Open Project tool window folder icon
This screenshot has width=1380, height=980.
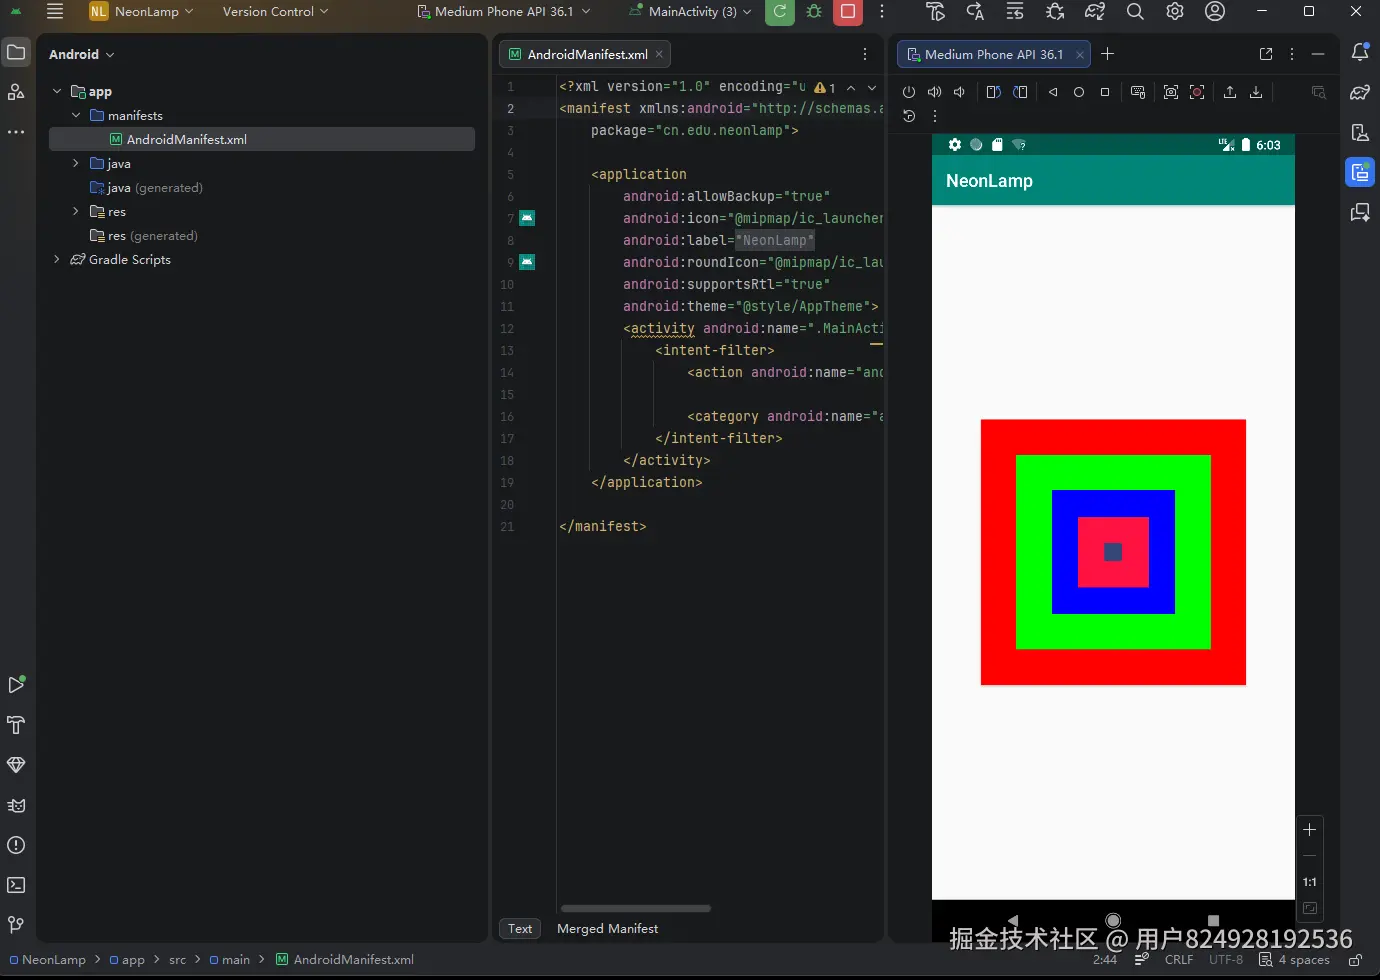point(16,52)
